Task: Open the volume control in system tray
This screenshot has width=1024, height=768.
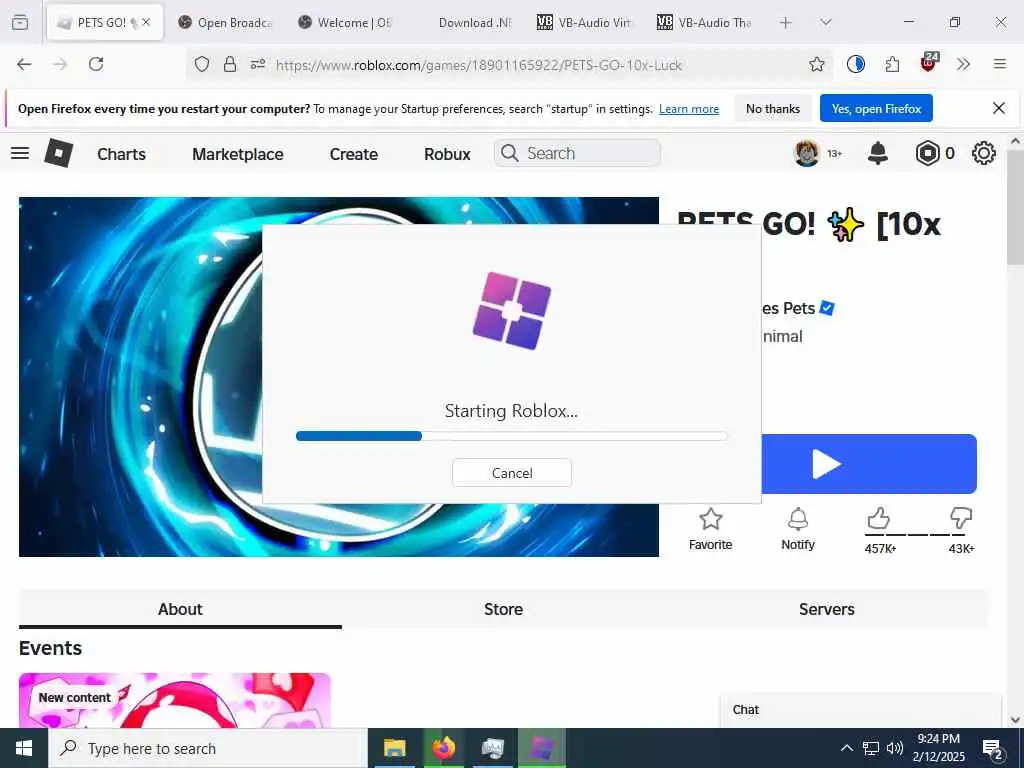Action: click(x=895, y=748)
